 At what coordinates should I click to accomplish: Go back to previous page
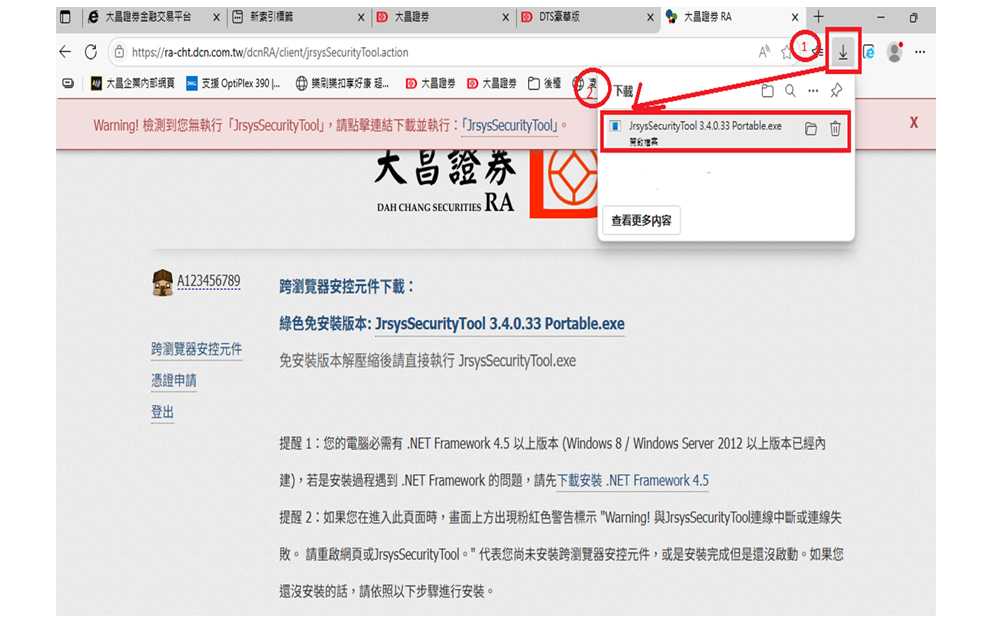click(x=66, y=52)
